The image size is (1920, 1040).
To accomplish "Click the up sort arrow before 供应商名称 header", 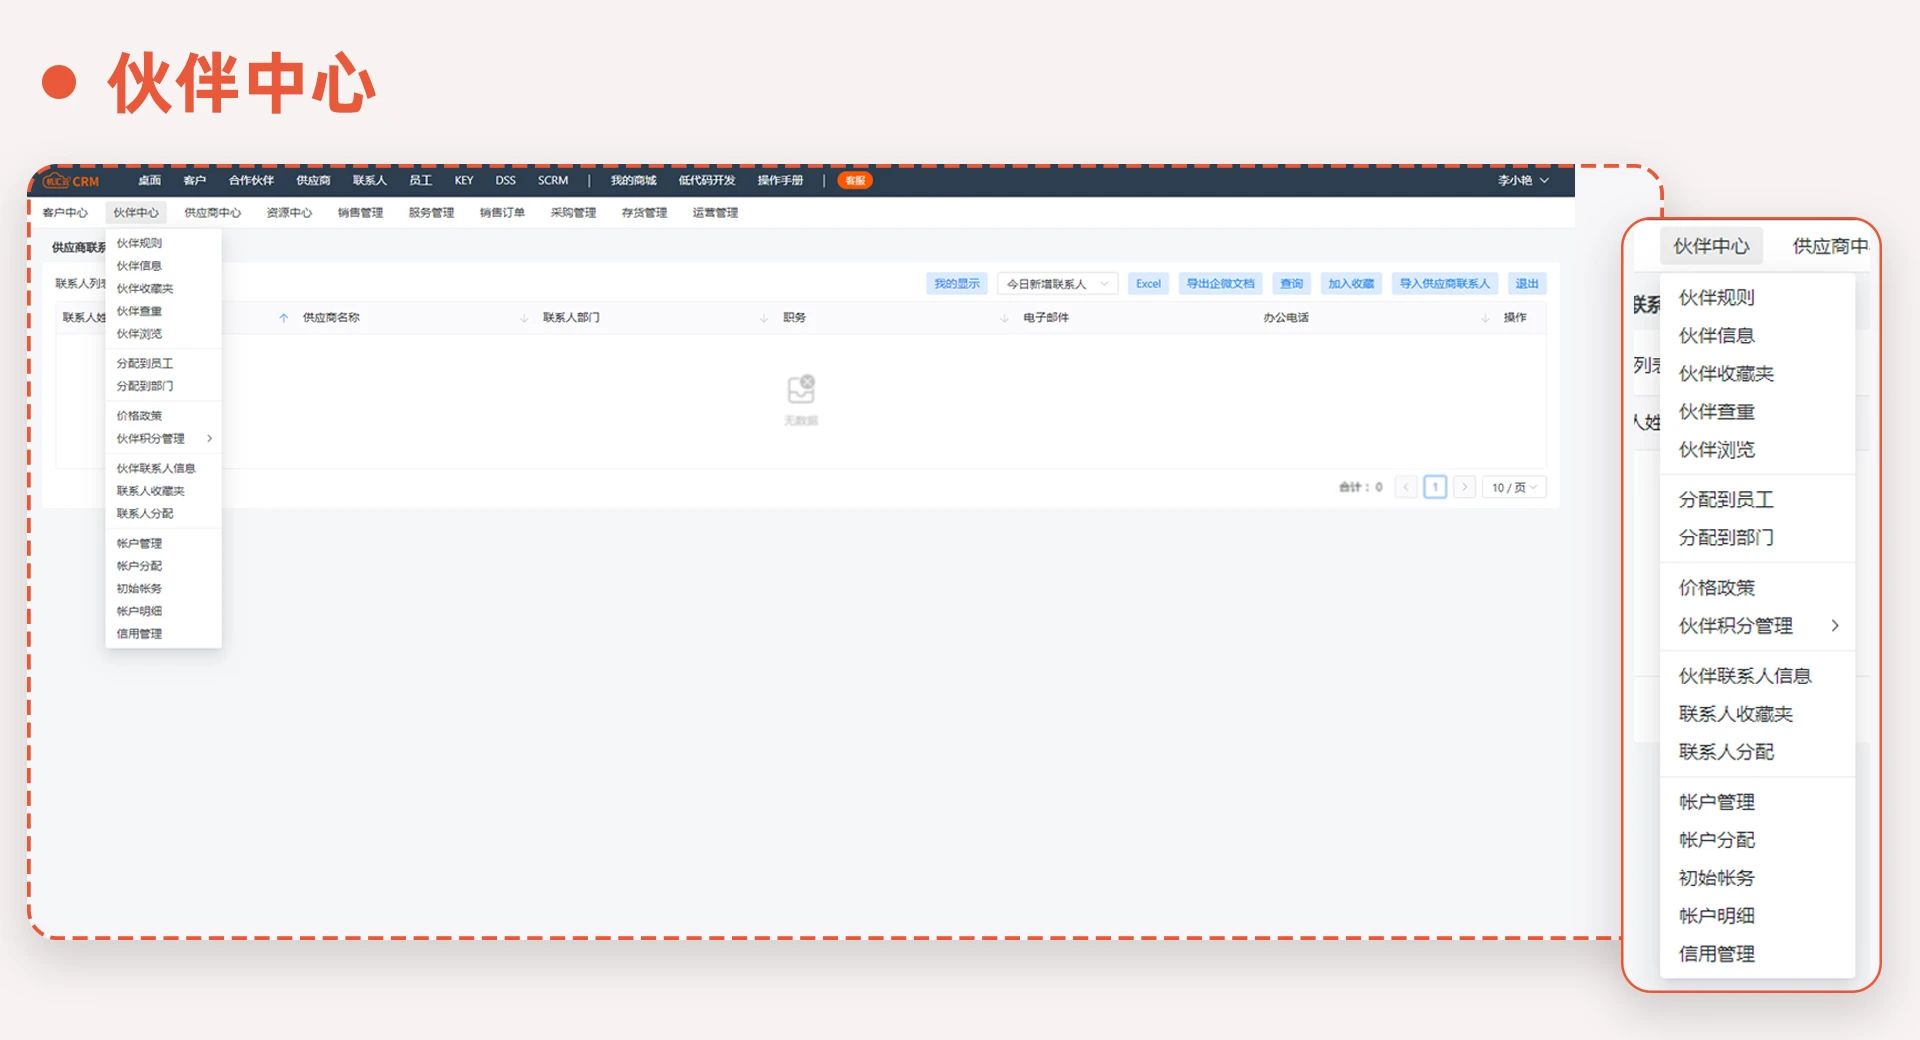I will coord(284,318).
